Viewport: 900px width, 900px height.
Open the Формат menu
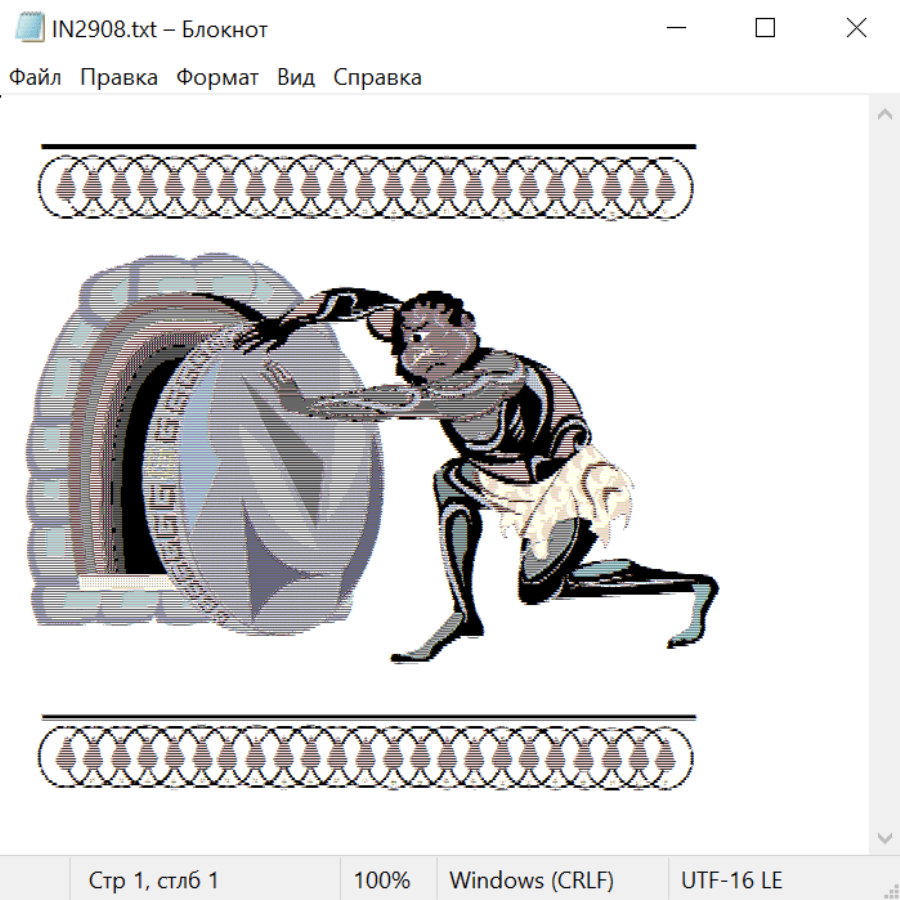pyautogui.click(x=217, y=78)
